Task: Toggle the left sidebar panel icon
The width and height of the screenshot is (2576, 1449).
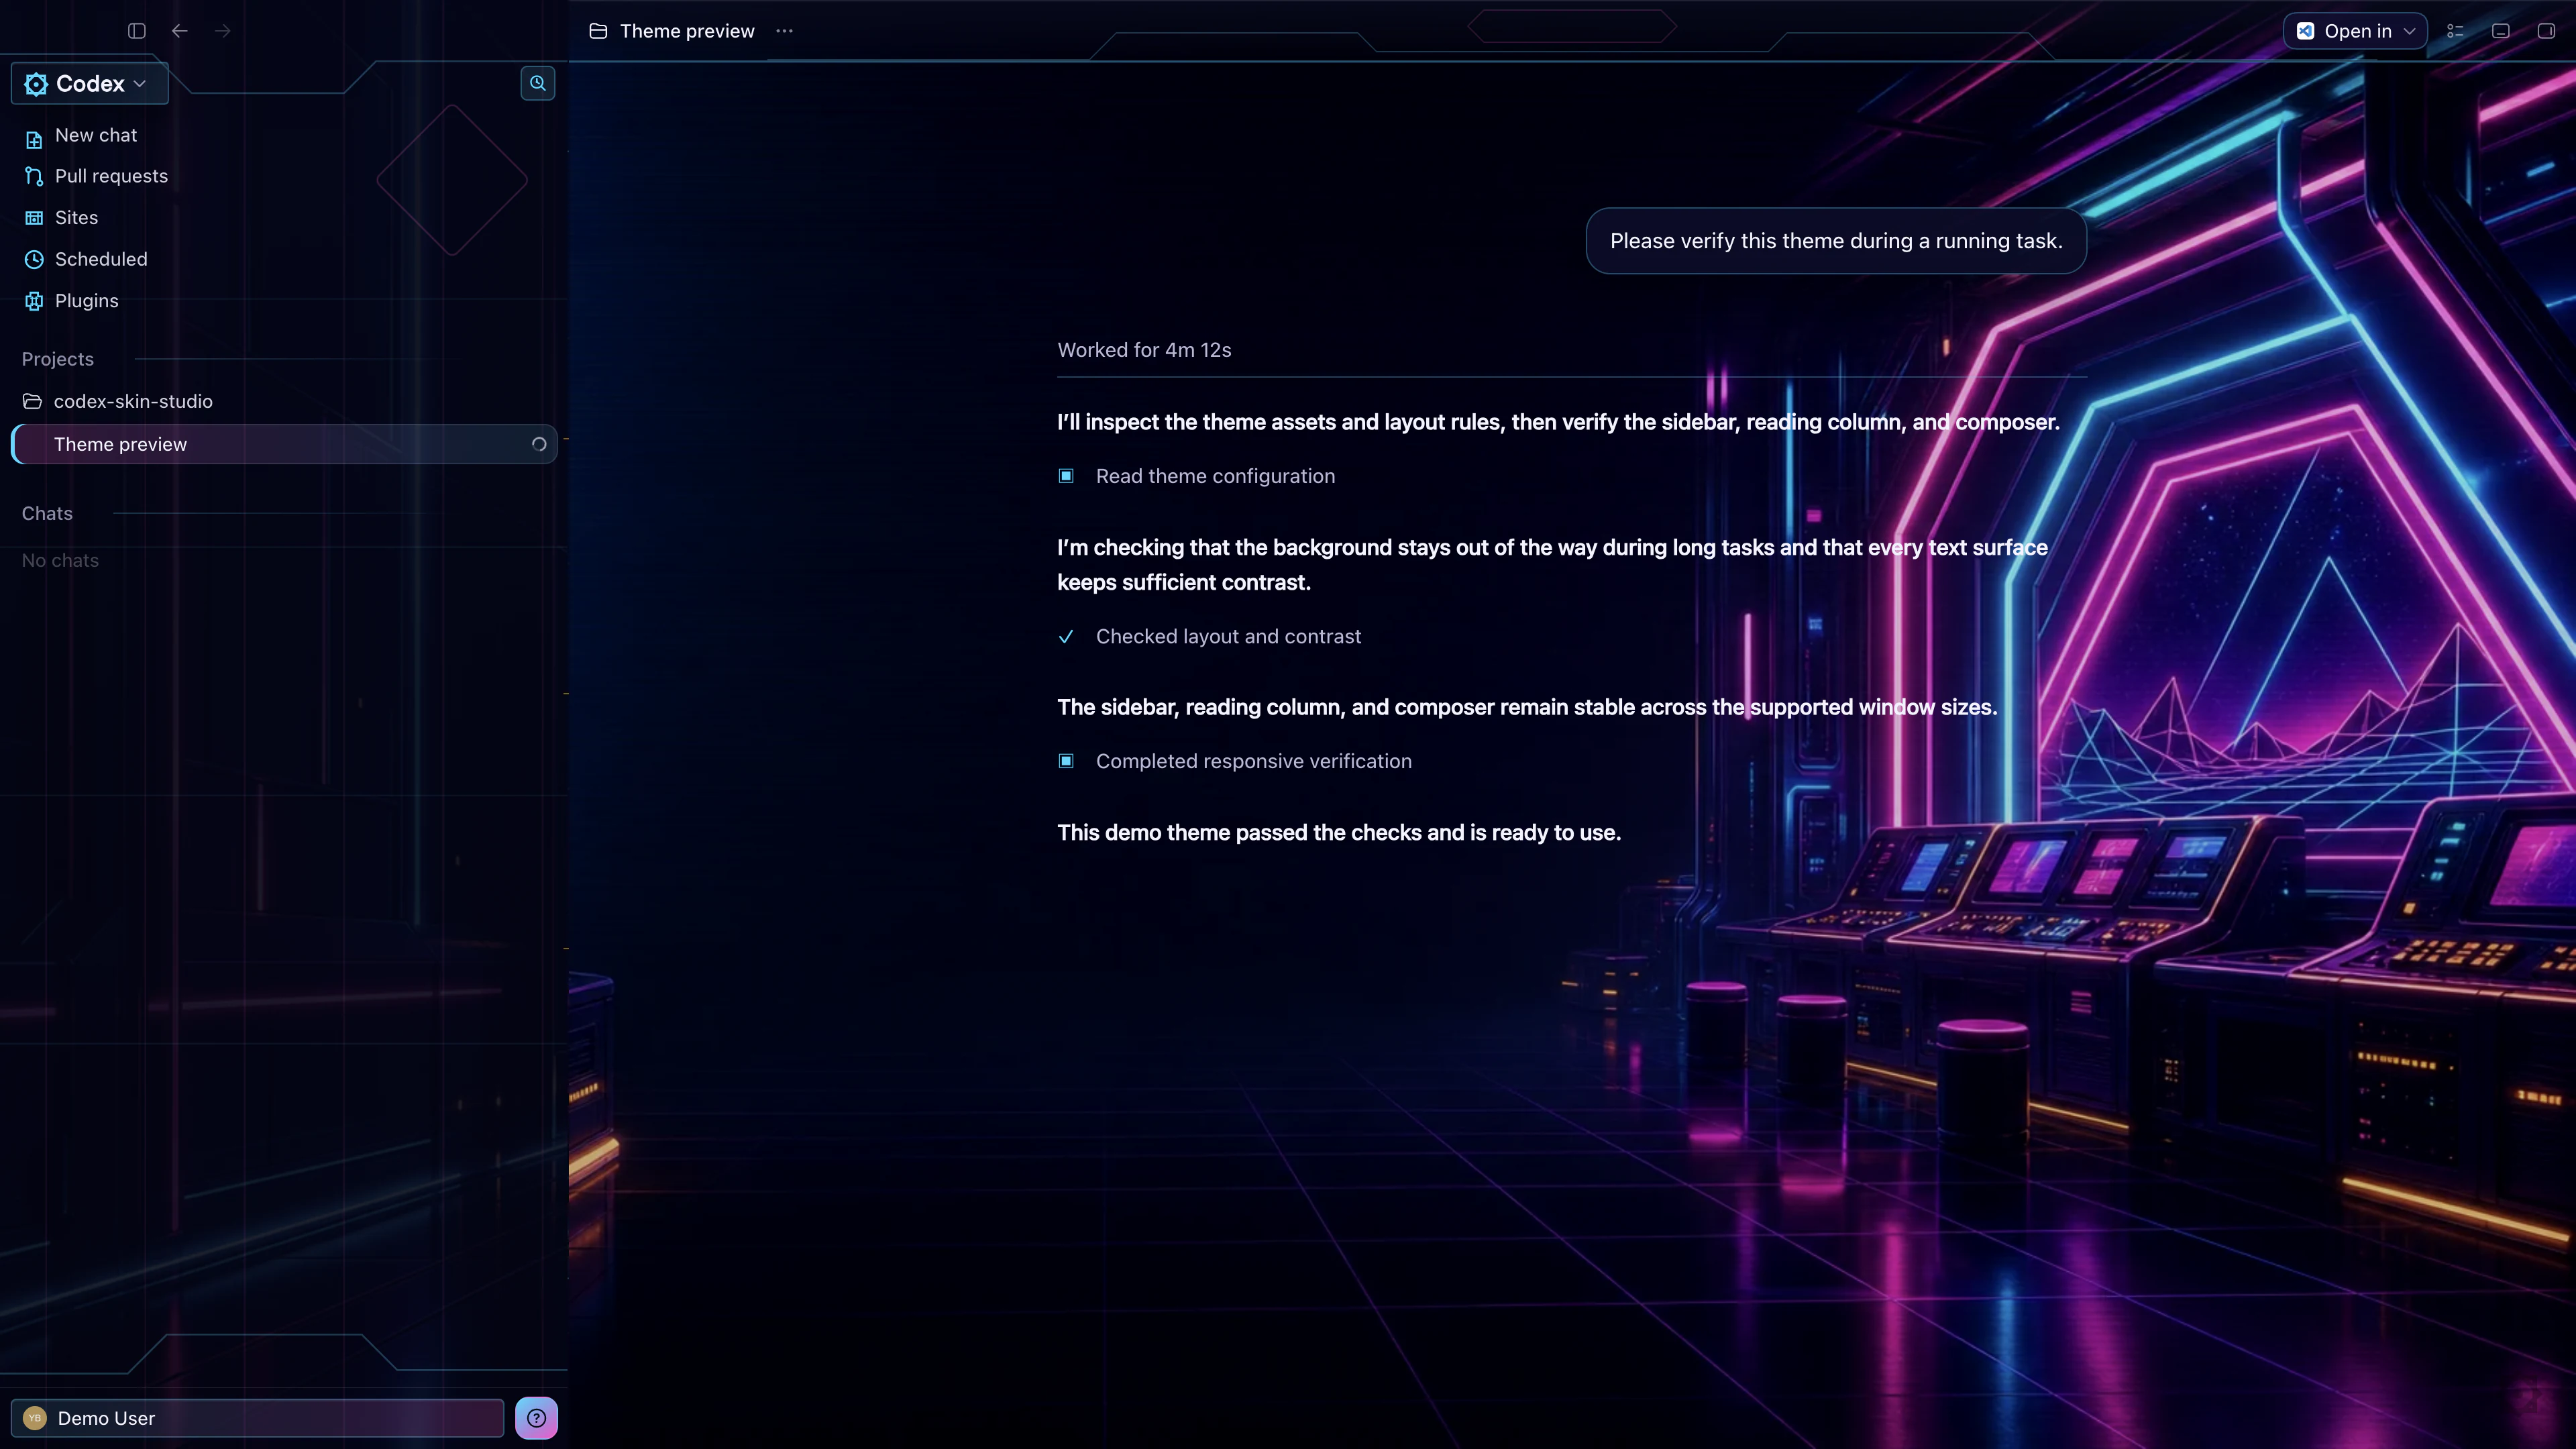Action: [137, 31]
